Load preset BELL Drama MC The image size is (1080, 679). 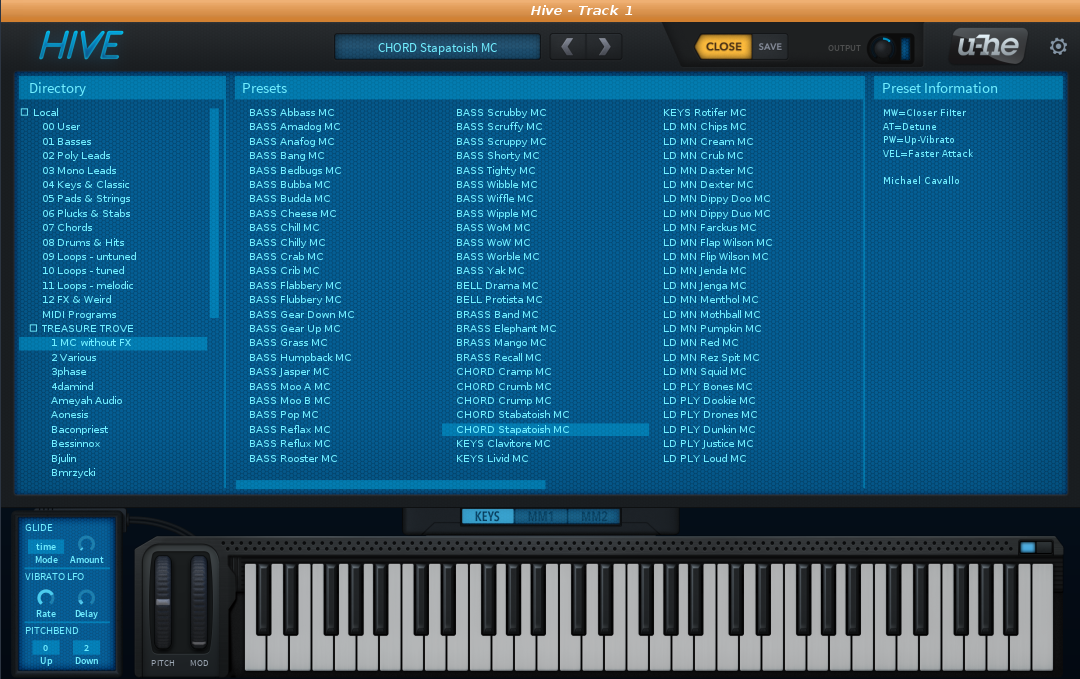click(x=497, y=285)
